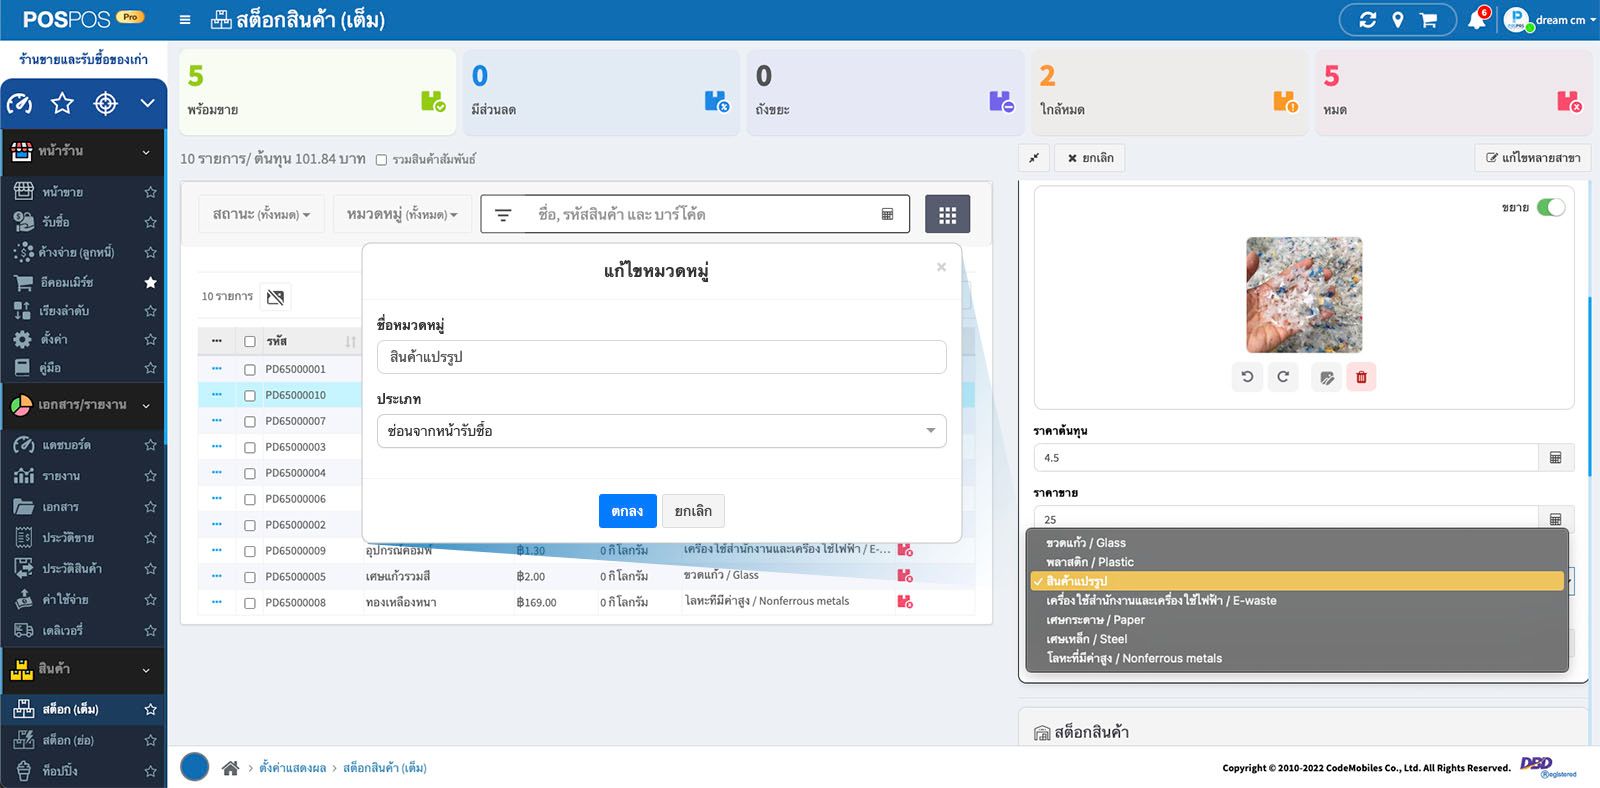1600x788 pixels.
Task: Open สต็อก (ย่อ) in the sidebar
Action: (x=69, y=740)
